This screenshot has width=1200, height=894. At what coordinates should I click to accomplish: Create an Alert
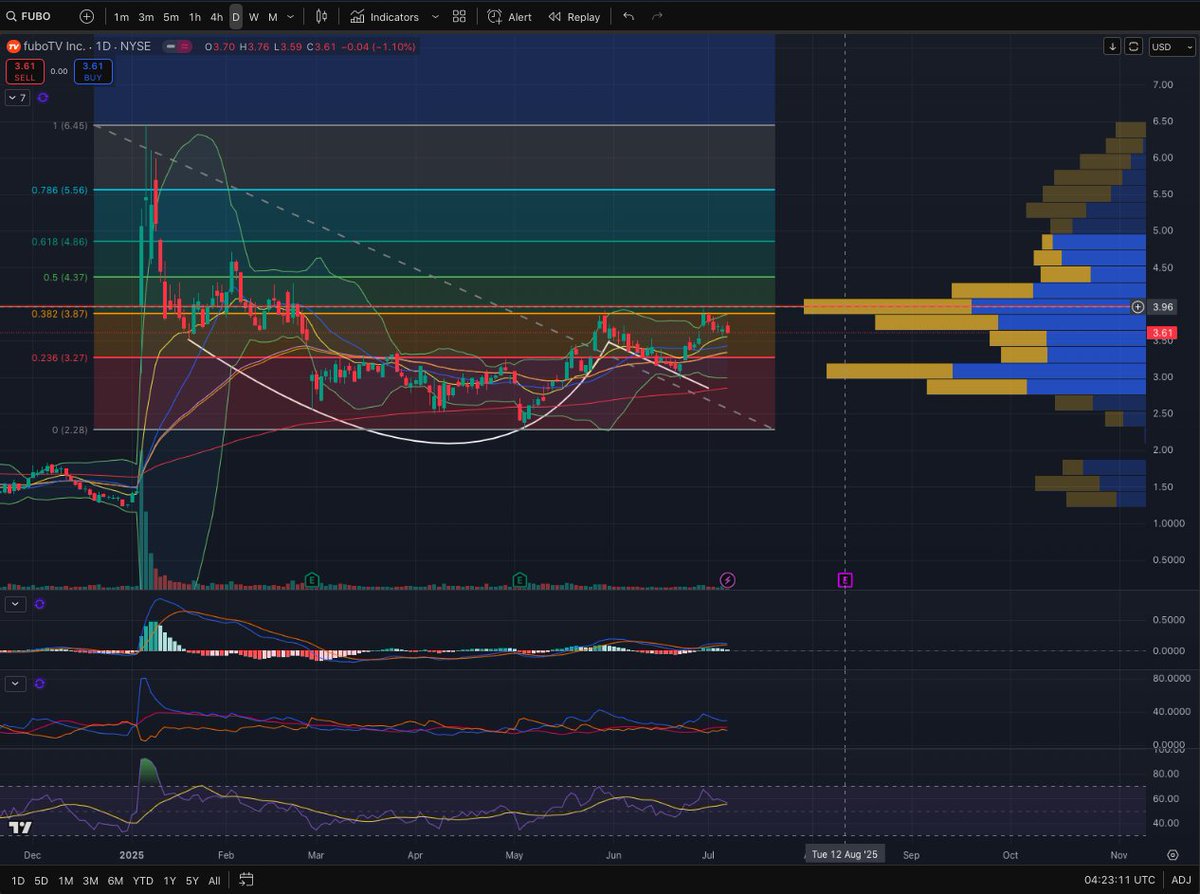(510, 17)
